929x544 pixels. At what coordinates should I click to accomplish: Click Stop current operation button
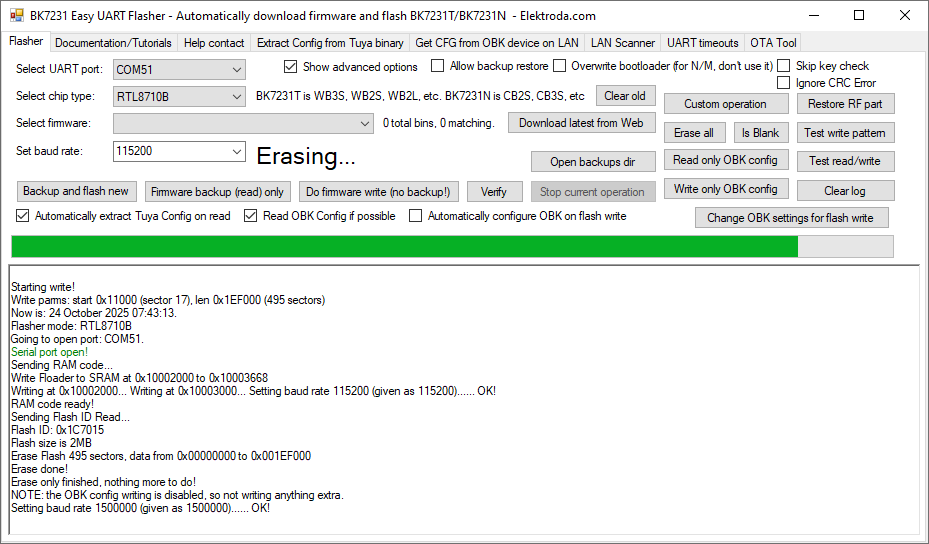pyautogui.click(x=592, y=191)
